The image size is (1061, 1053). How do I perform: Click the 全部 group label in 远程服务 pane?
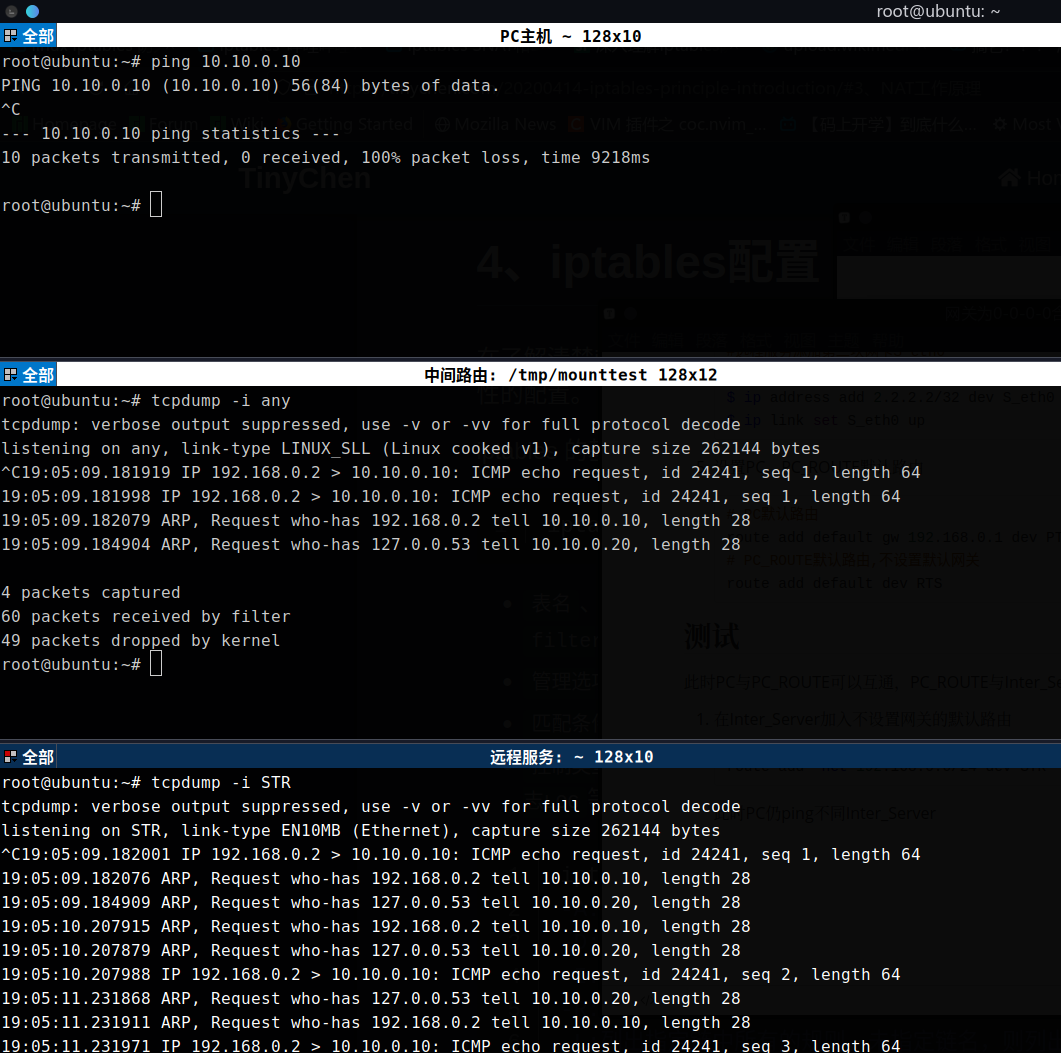tap(38, 757)
